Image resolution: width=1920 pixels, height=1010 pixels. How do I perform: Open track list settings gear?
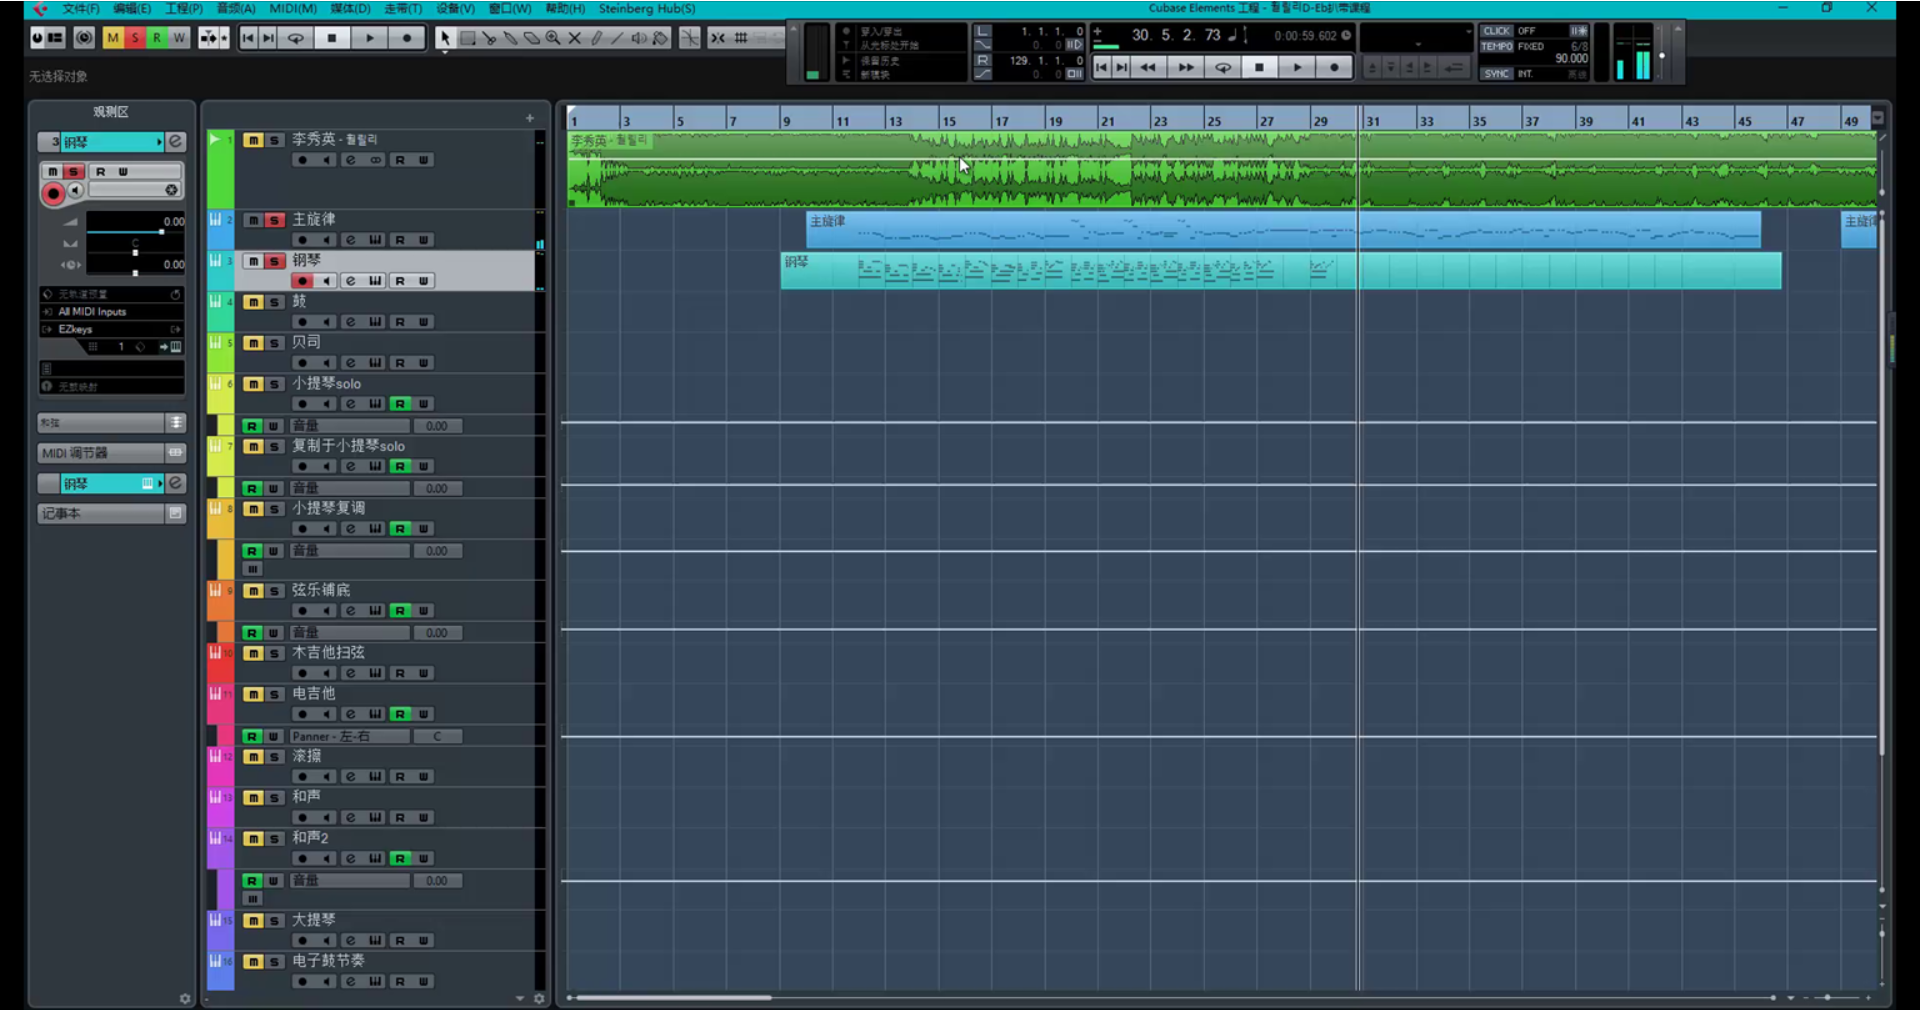coord(539,998)
